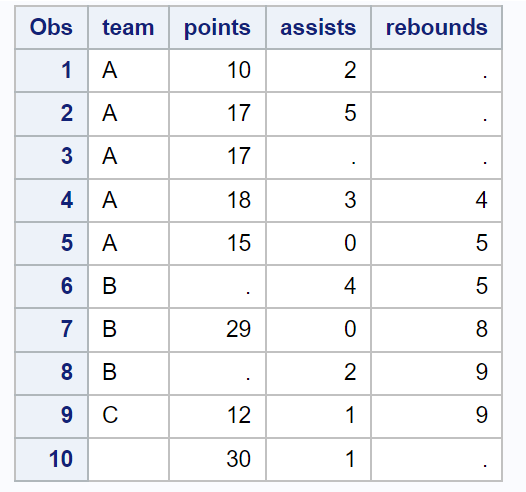Screen dimensions: 526x492
Task: Click team C cell in row 9
Action: click(128, 416)
